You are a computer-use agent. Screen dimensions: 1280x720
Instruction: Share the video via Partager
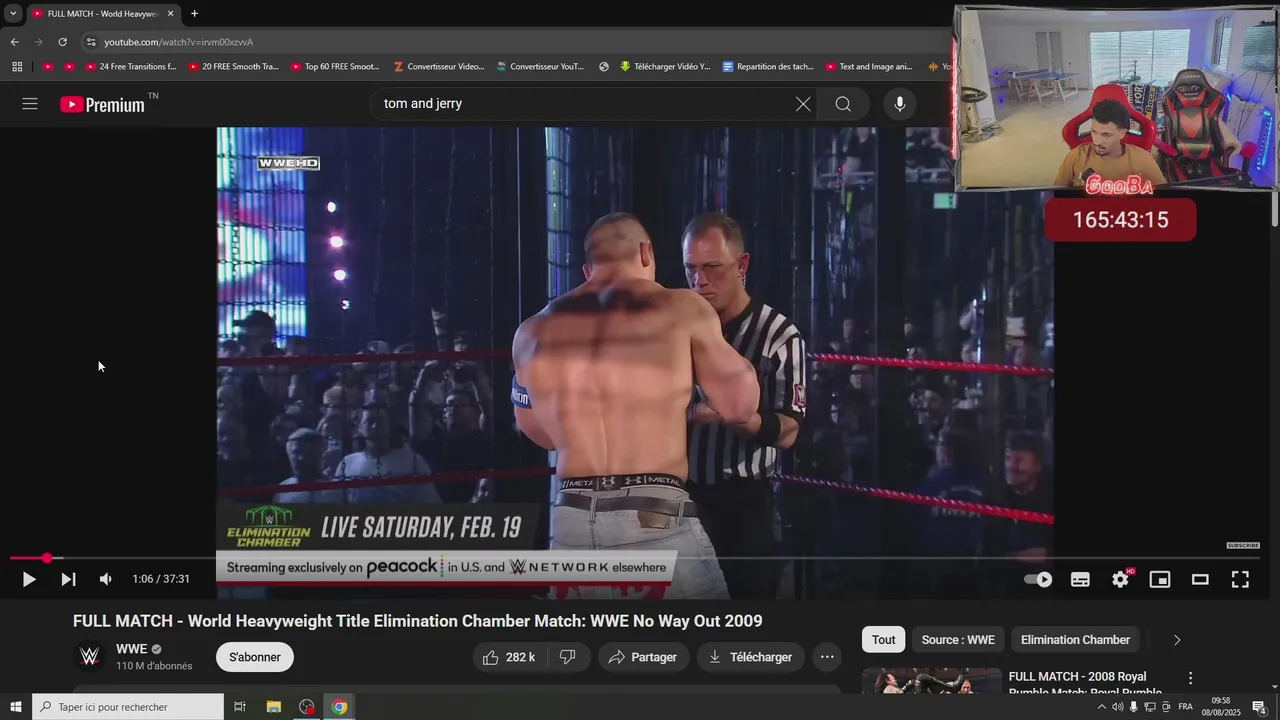tap(642, 657)
